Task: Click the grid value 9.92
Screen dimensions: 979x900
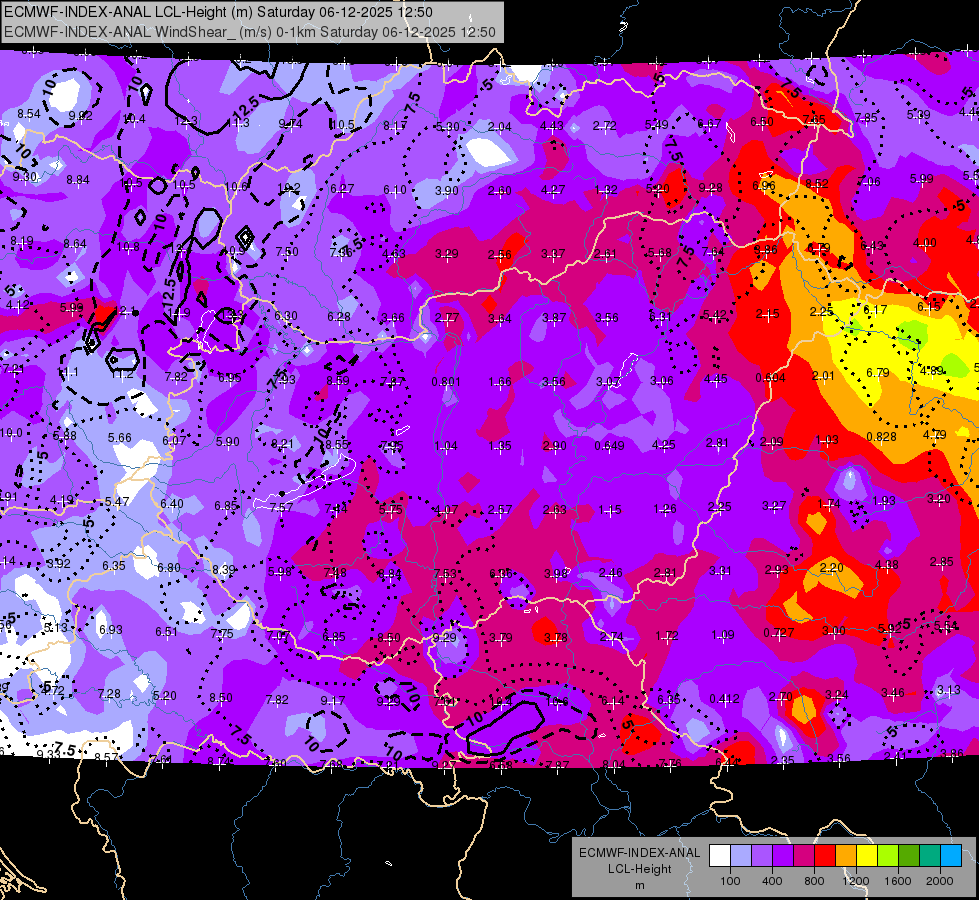Action: click(81, 116)
